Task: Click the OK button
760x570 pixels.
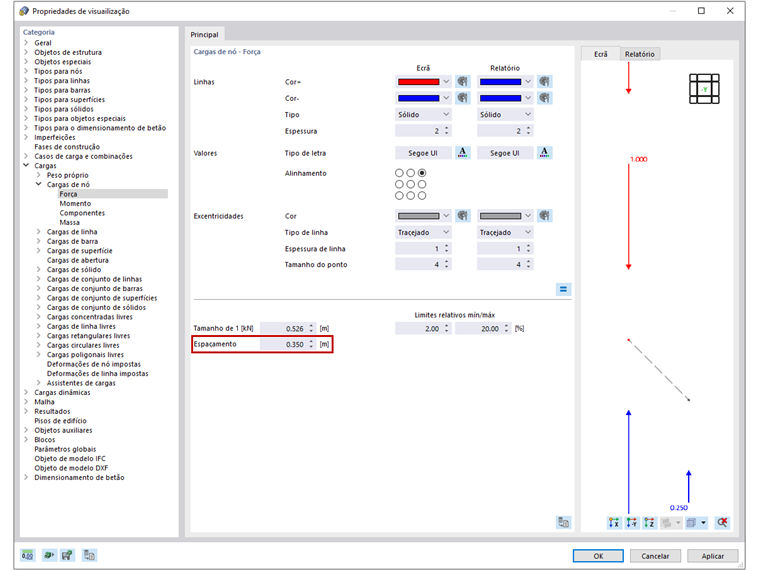Action: tap(598, 555)
